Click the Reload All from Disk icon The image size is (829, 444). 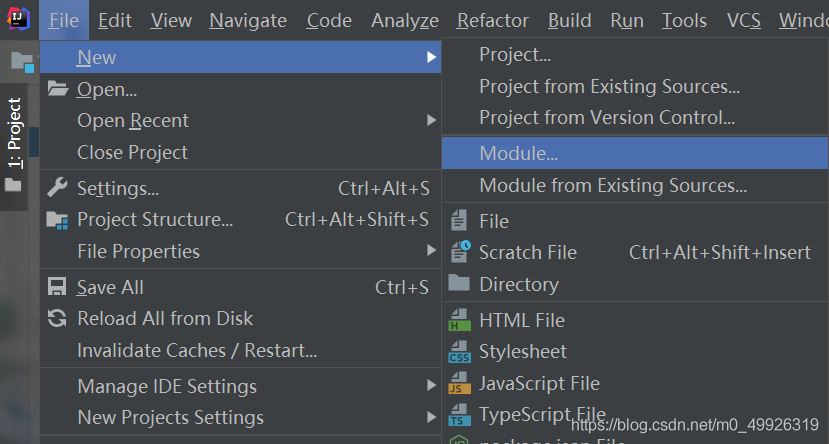point(58,318)
